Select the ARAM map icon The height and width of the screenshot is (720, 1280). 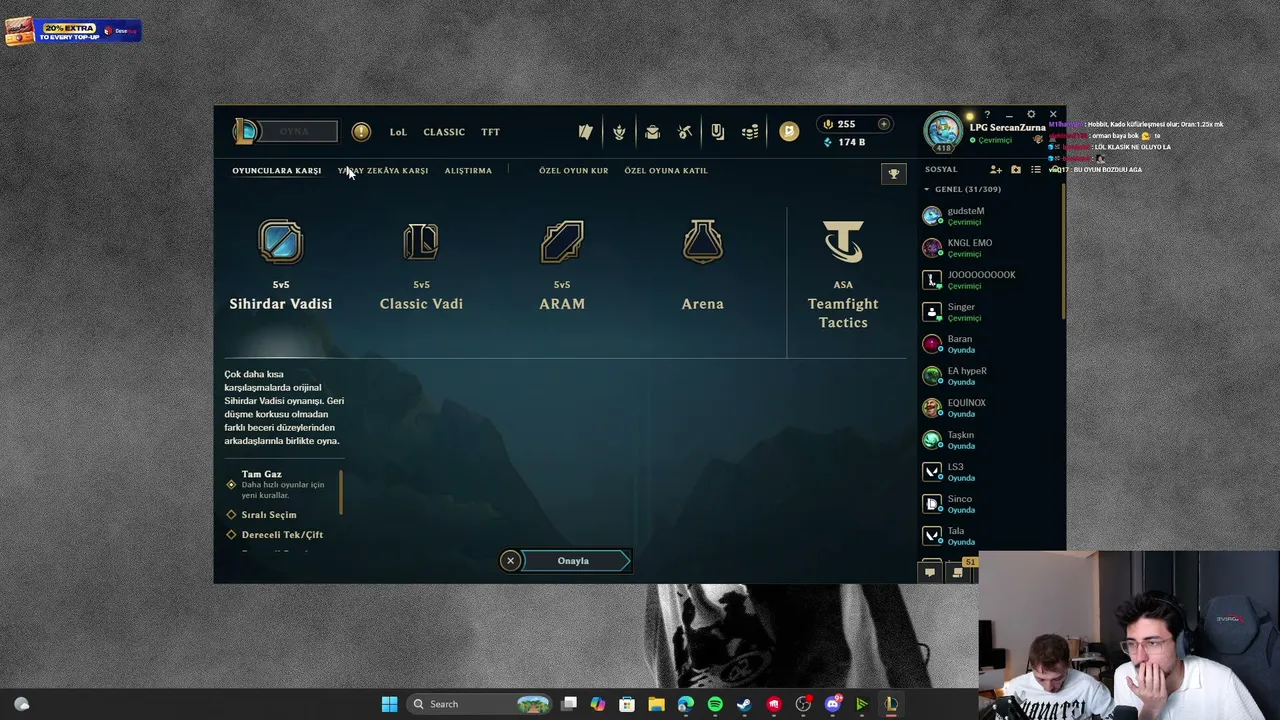562,242
